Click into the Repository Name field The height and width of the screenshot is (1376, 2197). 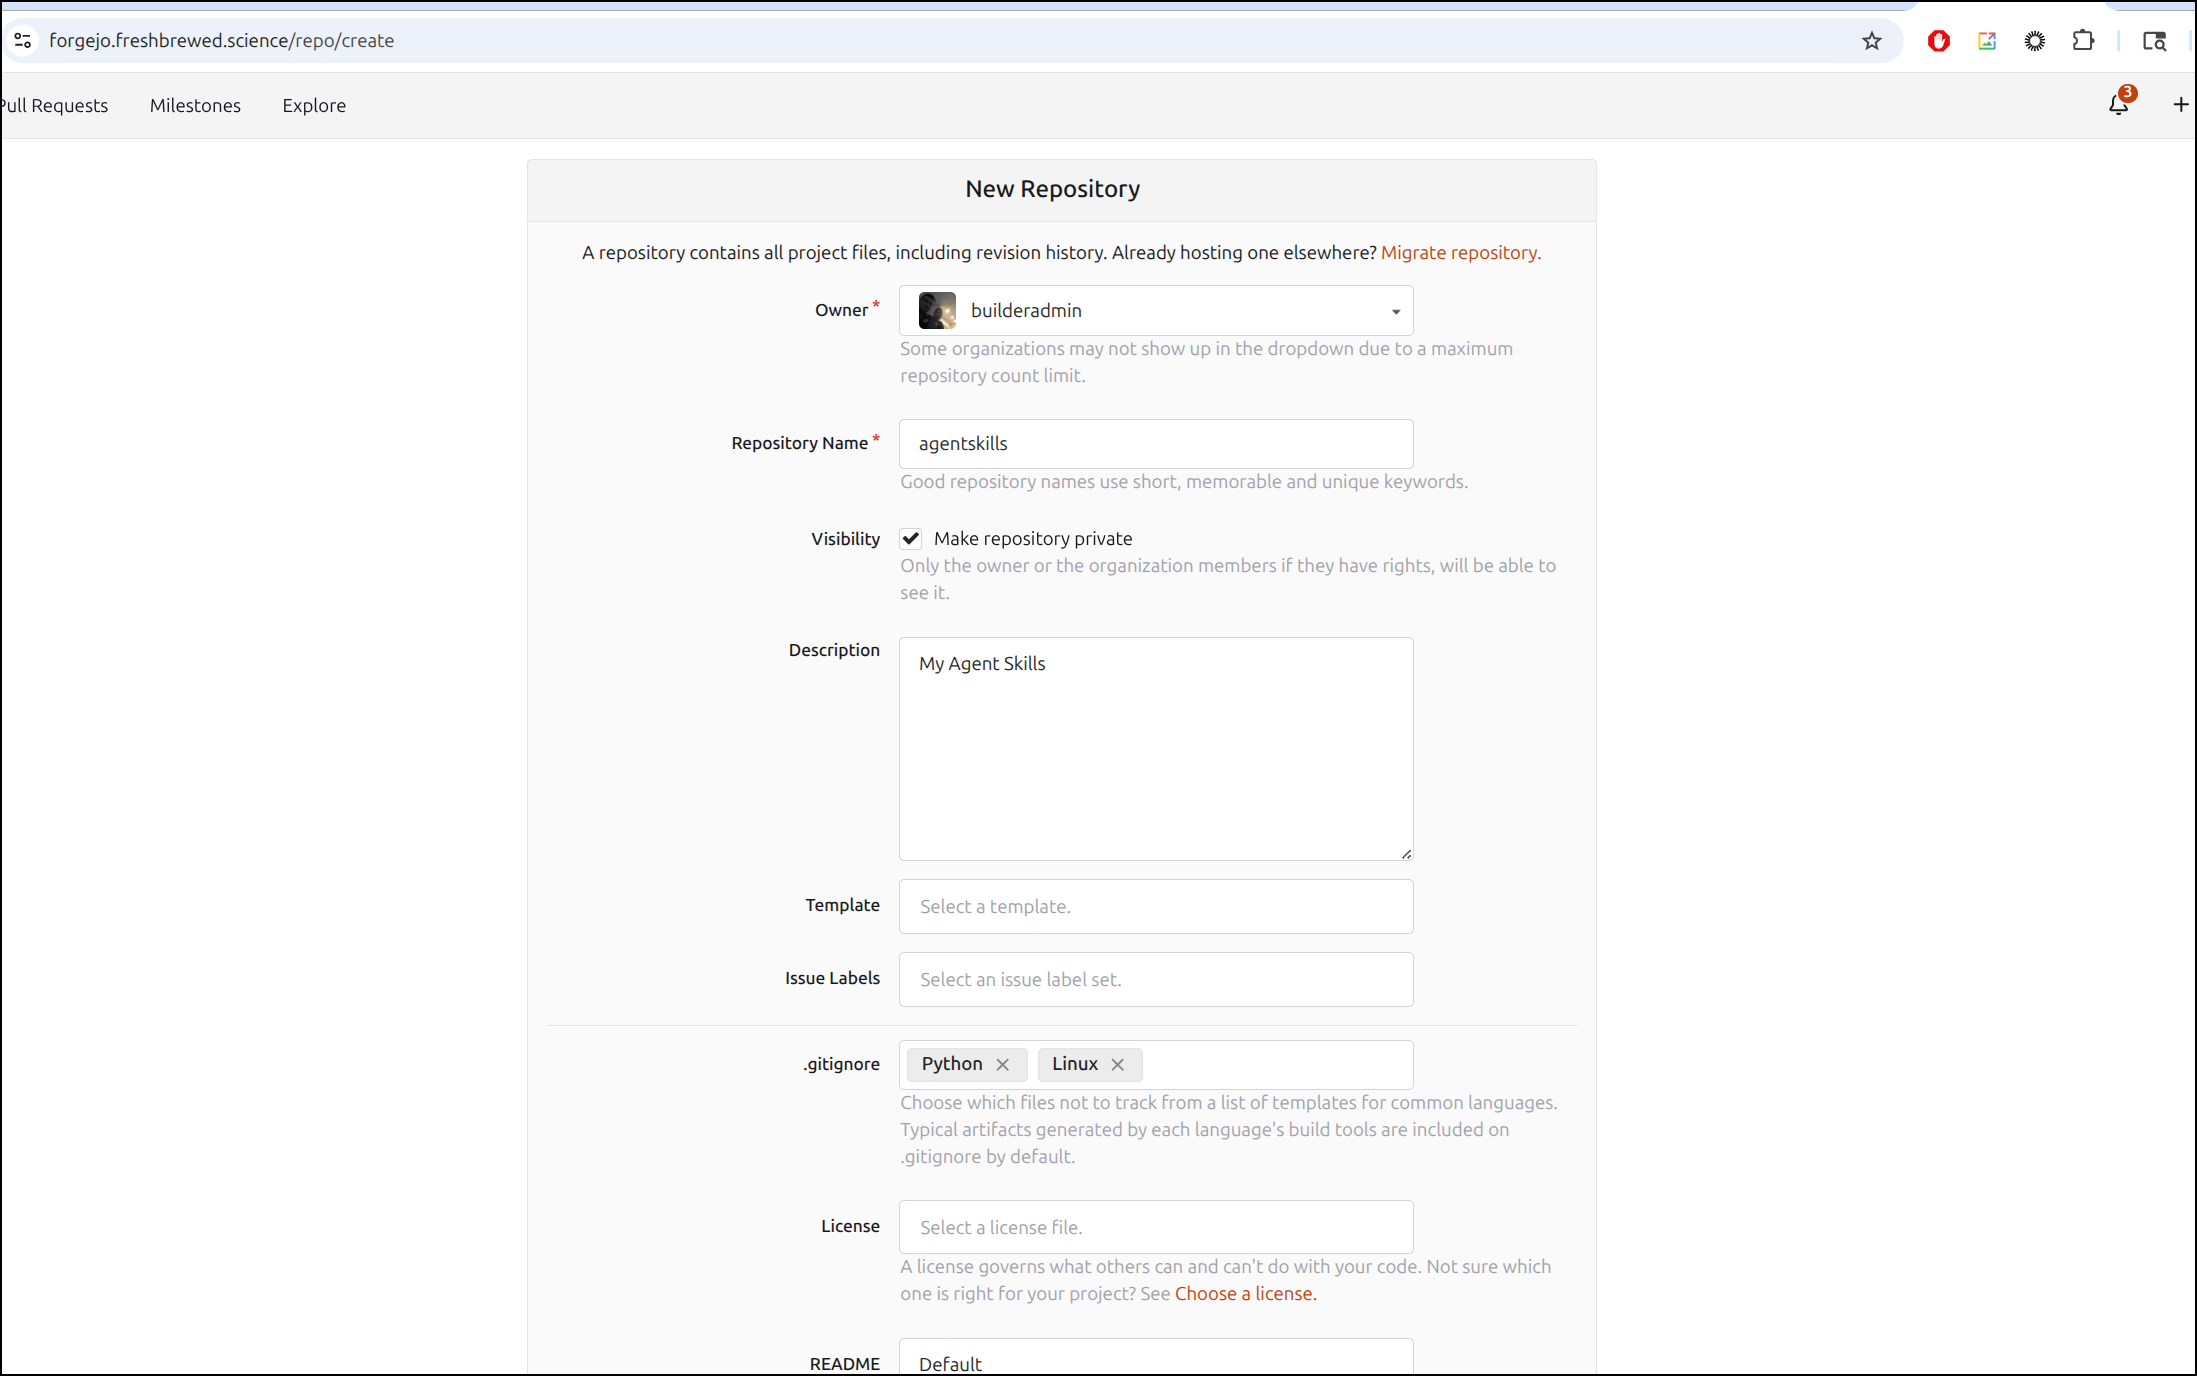click(1155, 444)
